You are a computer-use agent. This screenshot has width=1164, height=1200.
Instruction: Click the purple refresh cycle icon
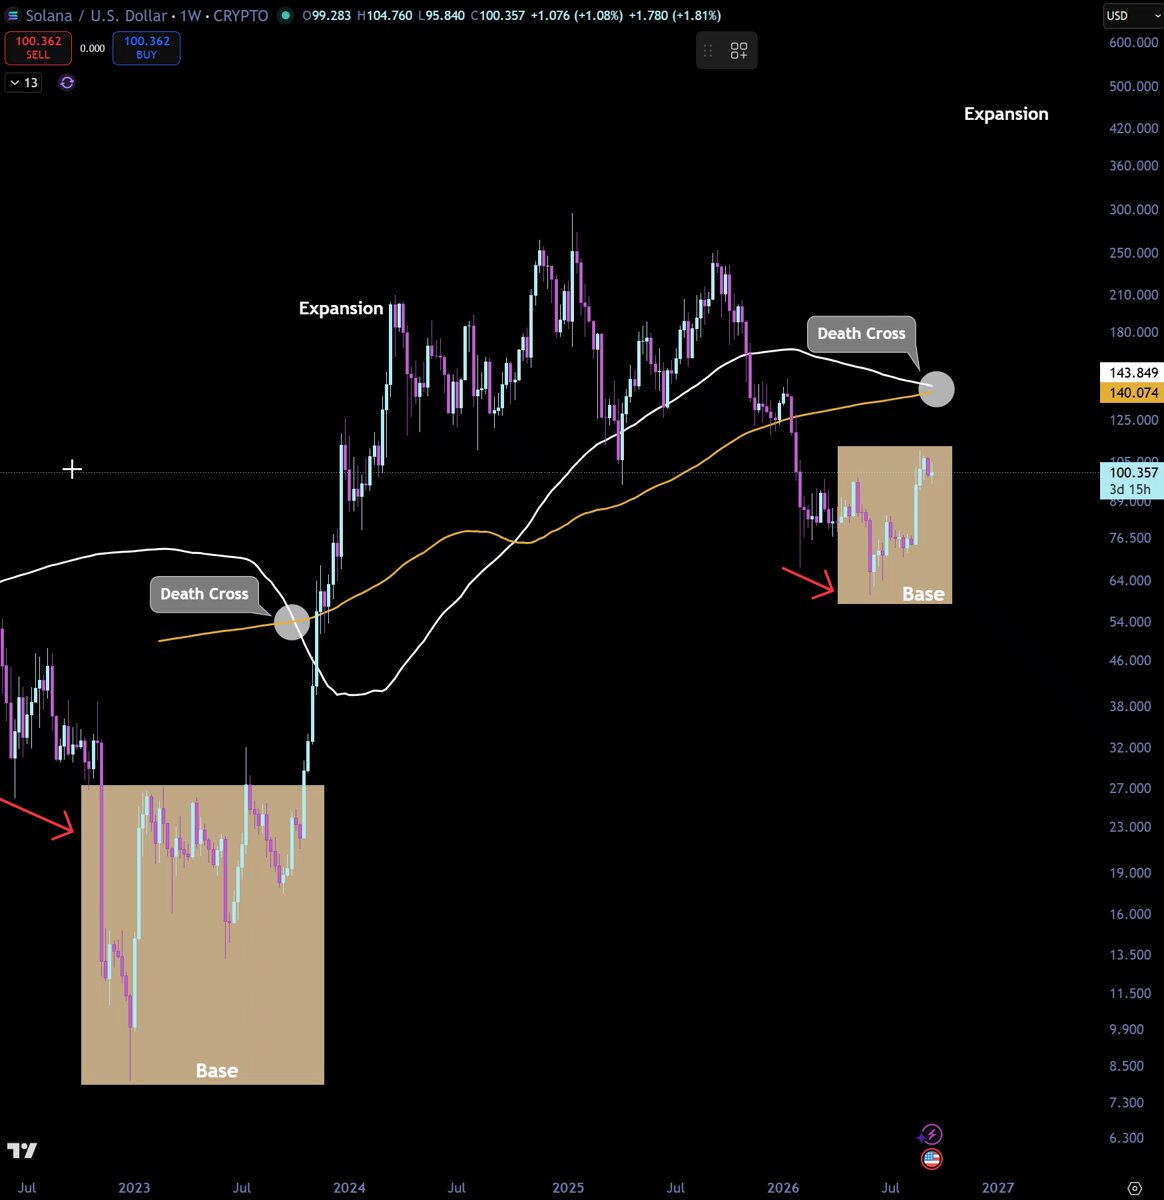[x=67, y=83]
